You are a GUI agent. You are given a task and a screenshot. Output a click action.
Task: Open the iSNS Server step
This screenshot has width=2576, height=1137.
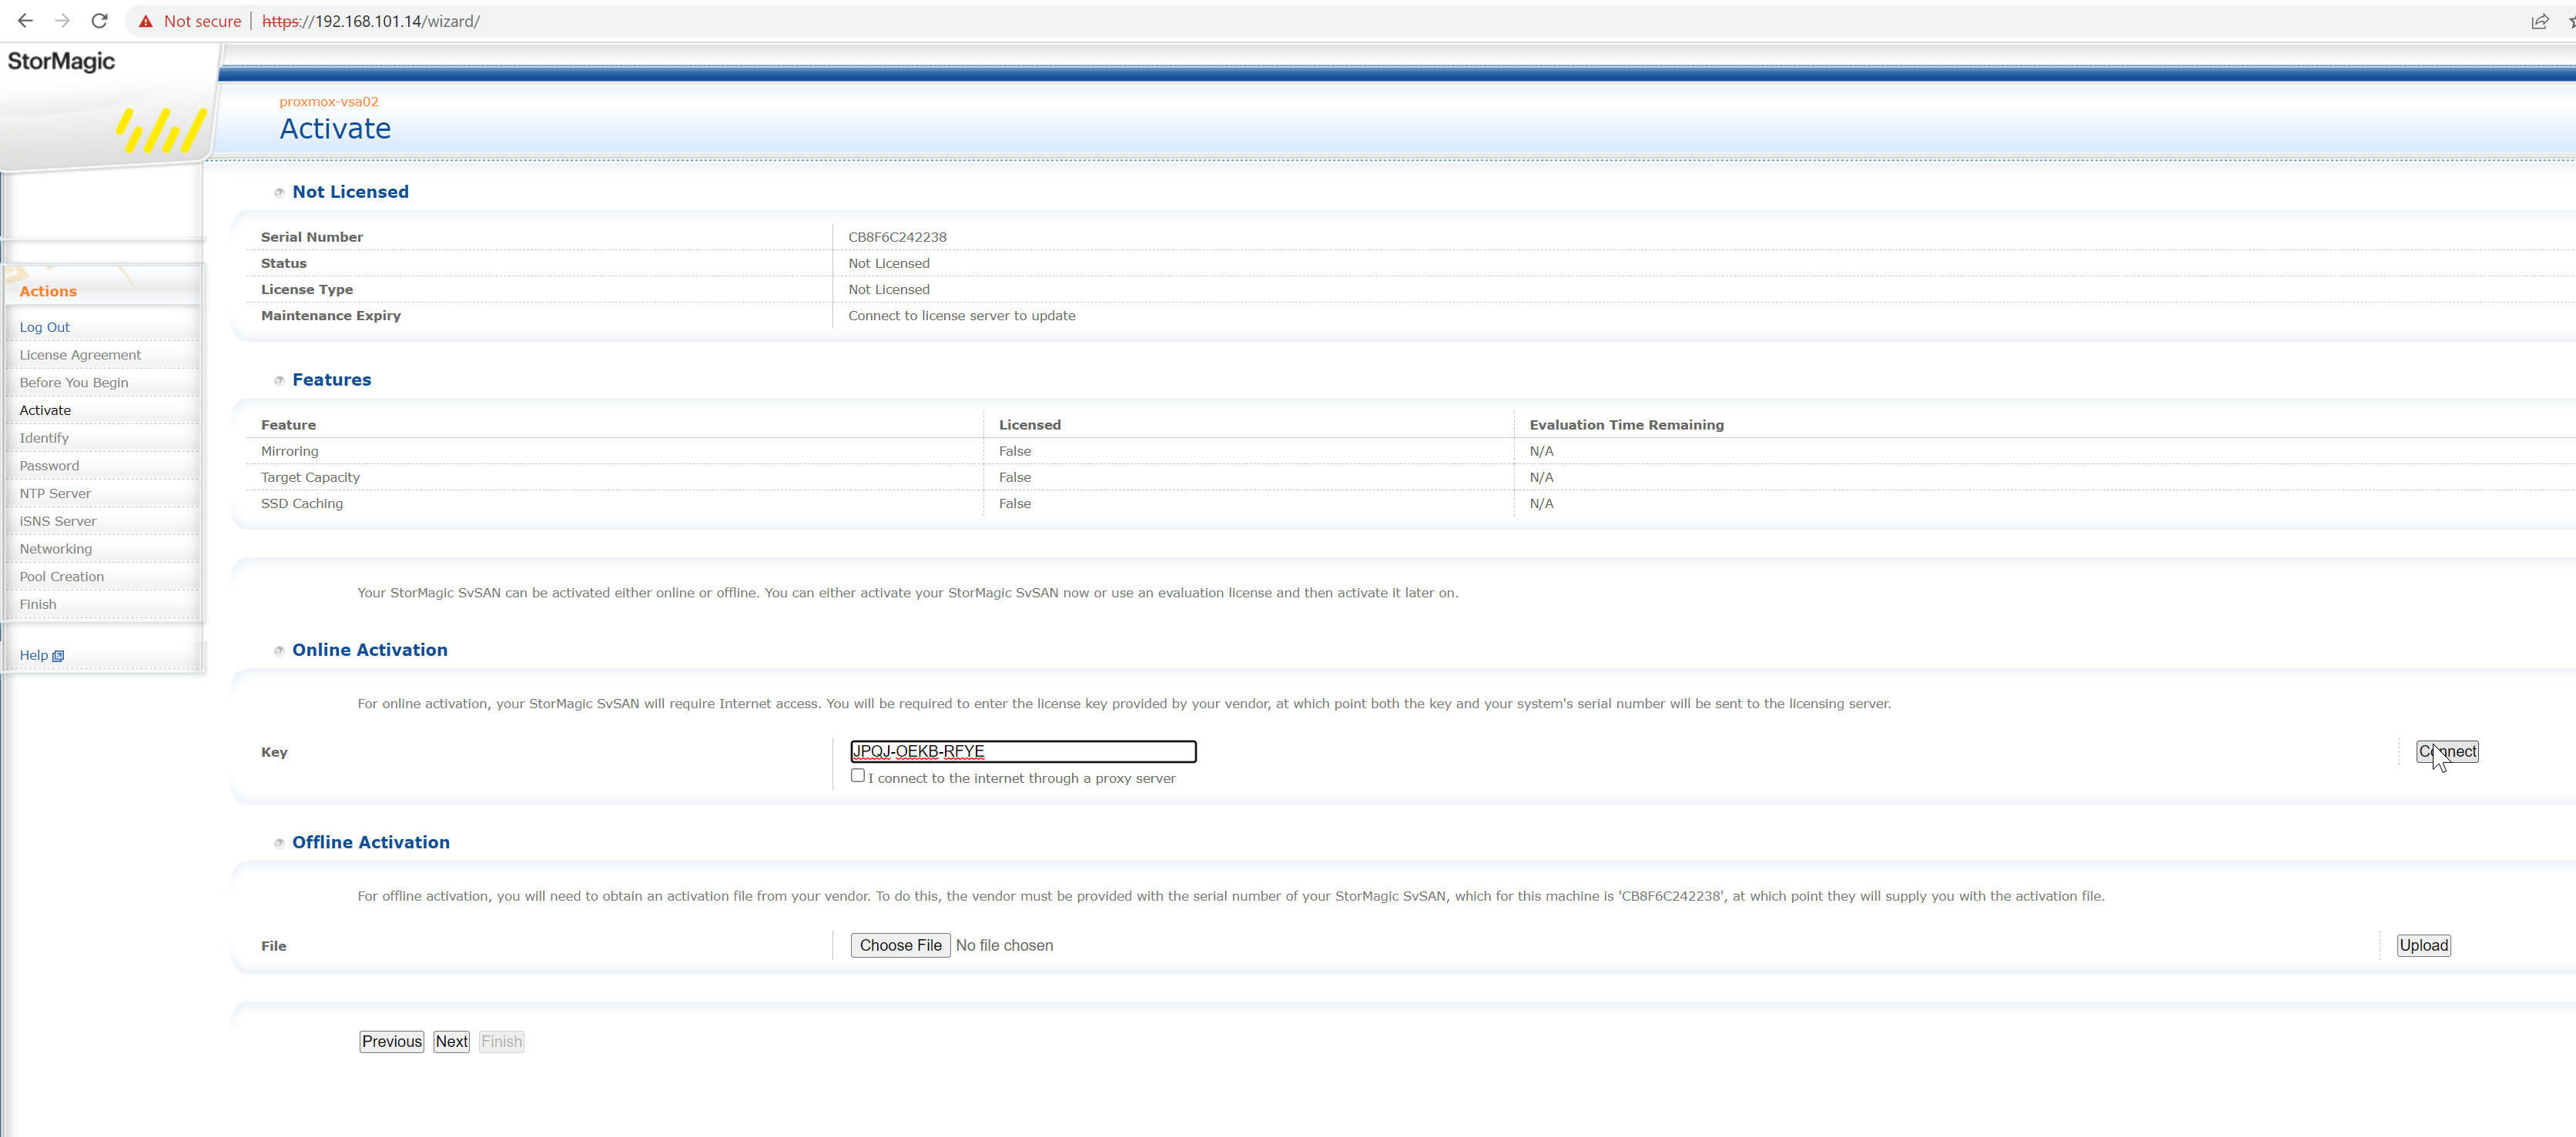(x=58, y=521)
